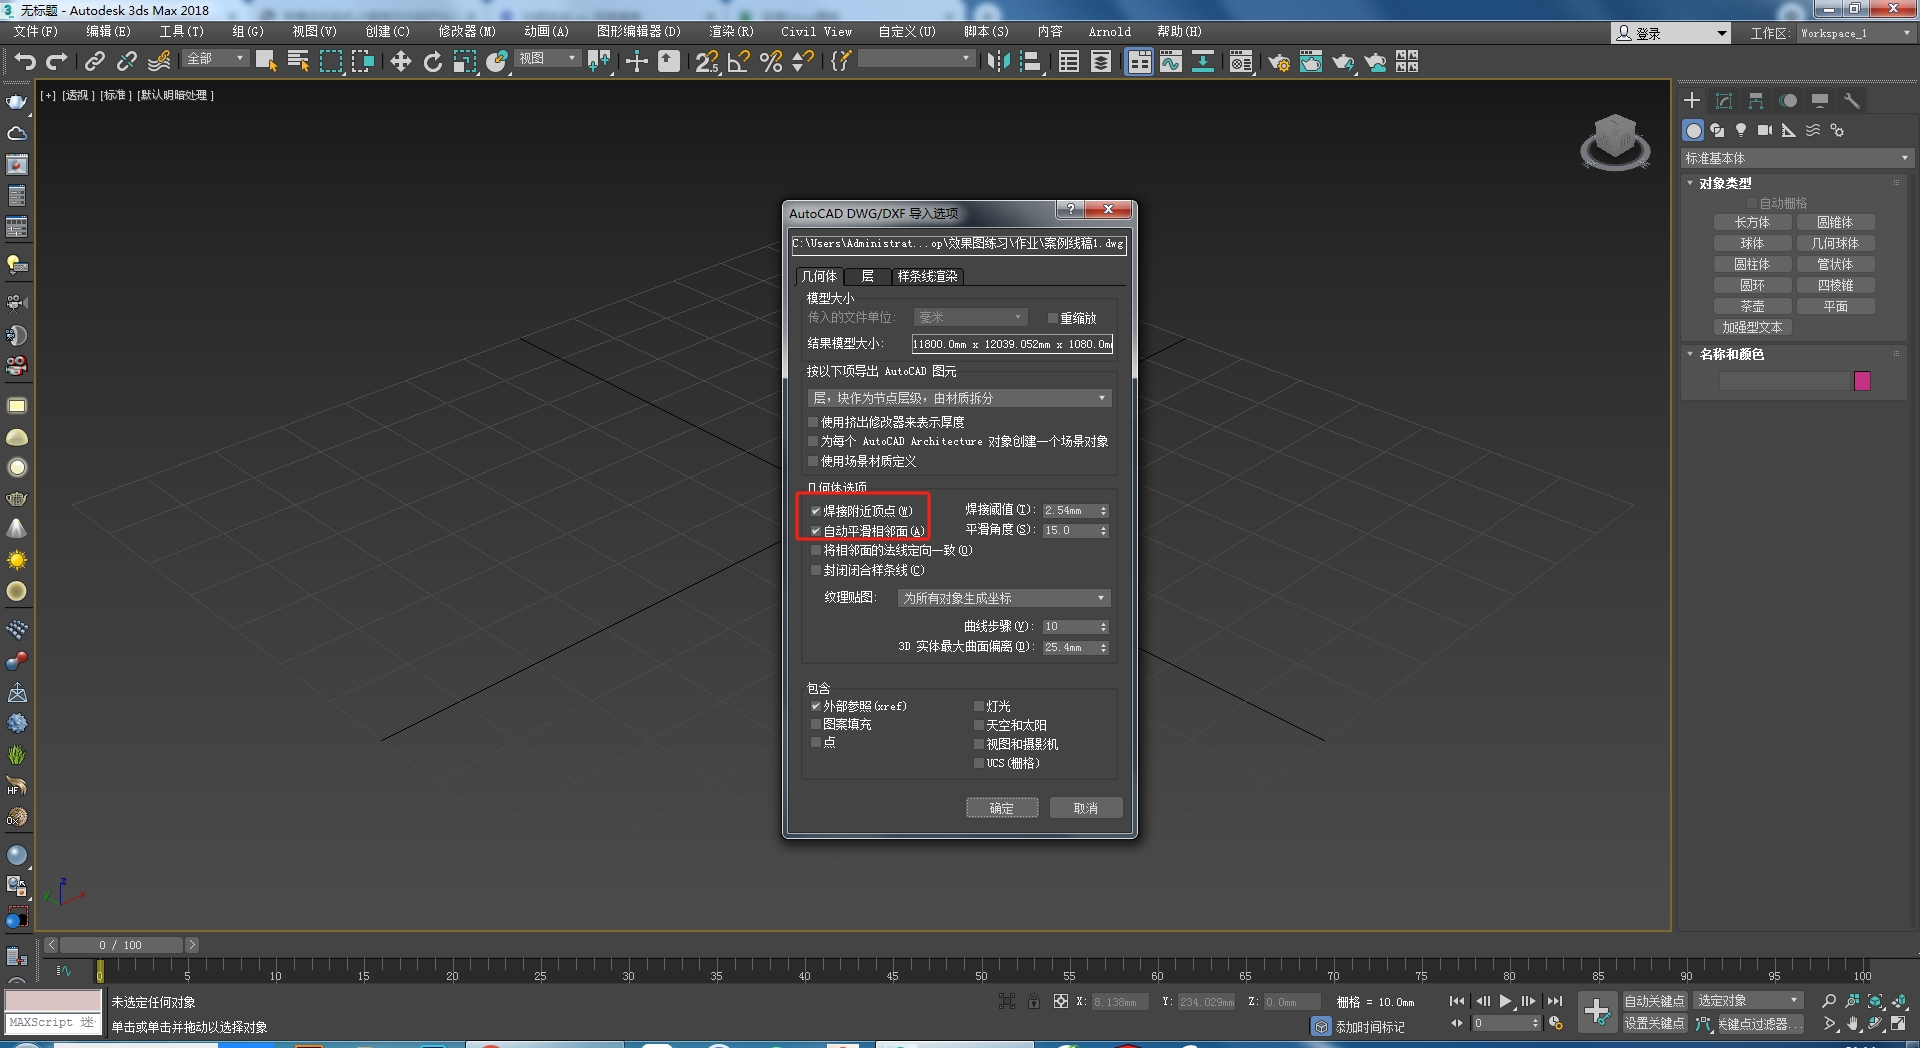This screenshot has width=1920, height=1048.
Task: Open the 文件(F) menu
Action: click(35, 32)
